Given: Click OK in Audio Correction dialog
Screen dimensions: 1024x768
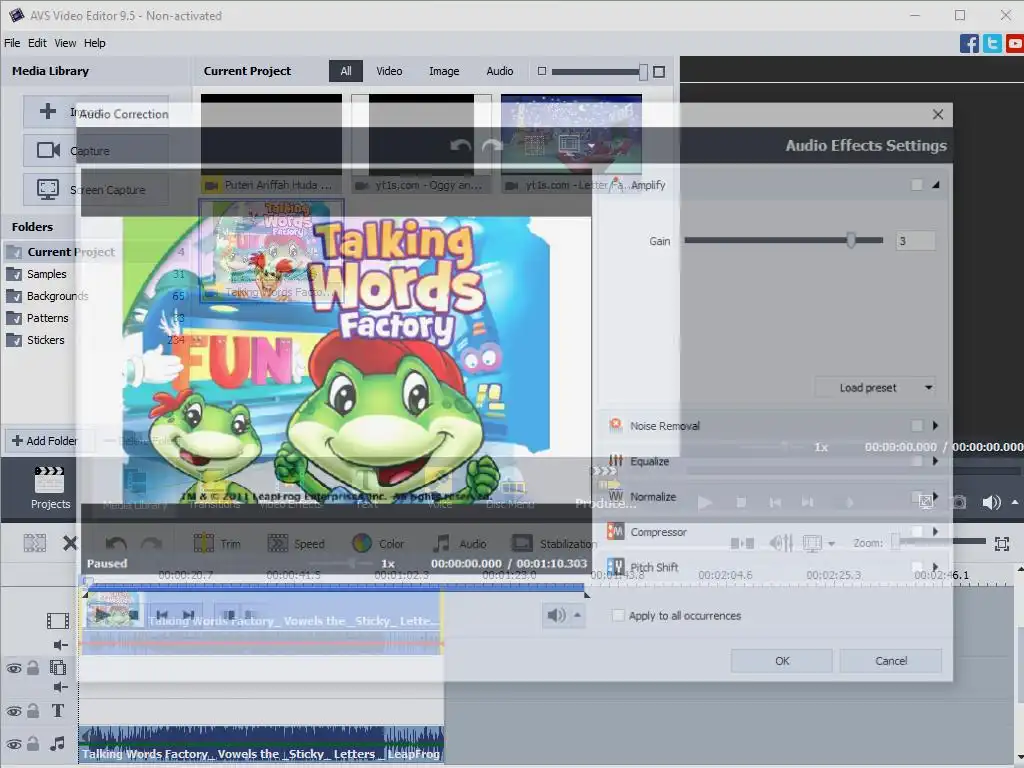Looking at the screenshot, I should coord(782,661).
